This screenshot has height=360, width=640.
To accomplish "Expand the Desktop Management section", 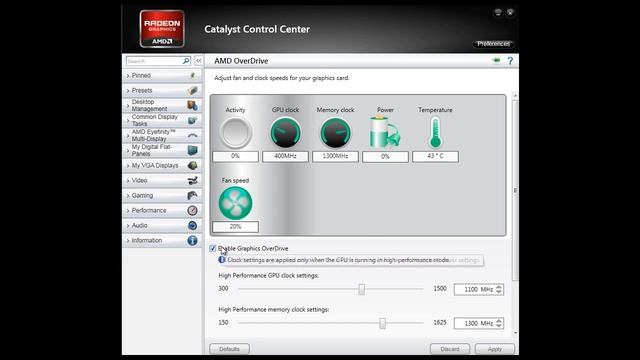I will tap(162, 105).
